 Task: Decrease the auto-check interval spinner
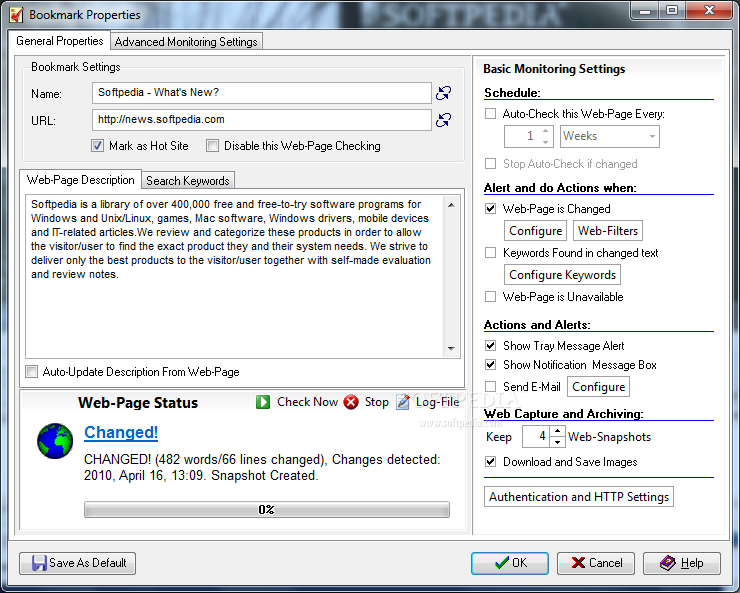point(546,142)
